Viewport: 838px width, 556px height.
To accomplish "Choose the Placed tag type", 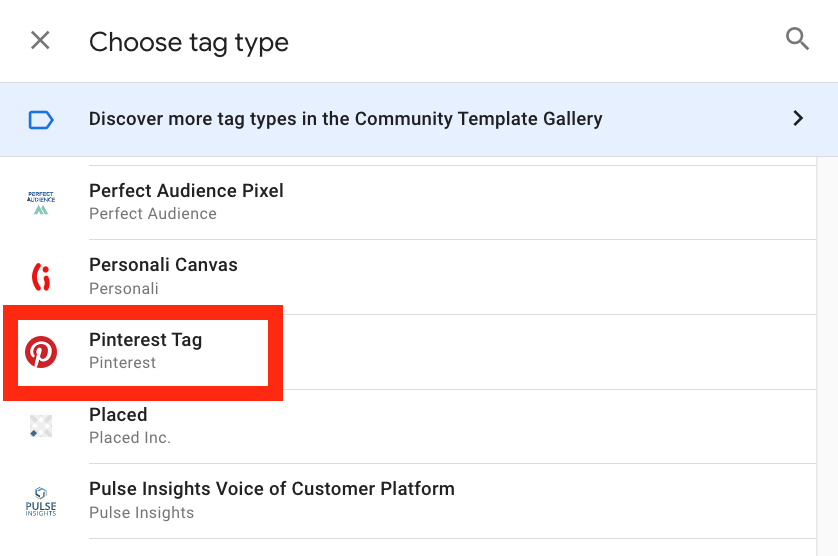I will pyautogui.click(x=118, y=415).
